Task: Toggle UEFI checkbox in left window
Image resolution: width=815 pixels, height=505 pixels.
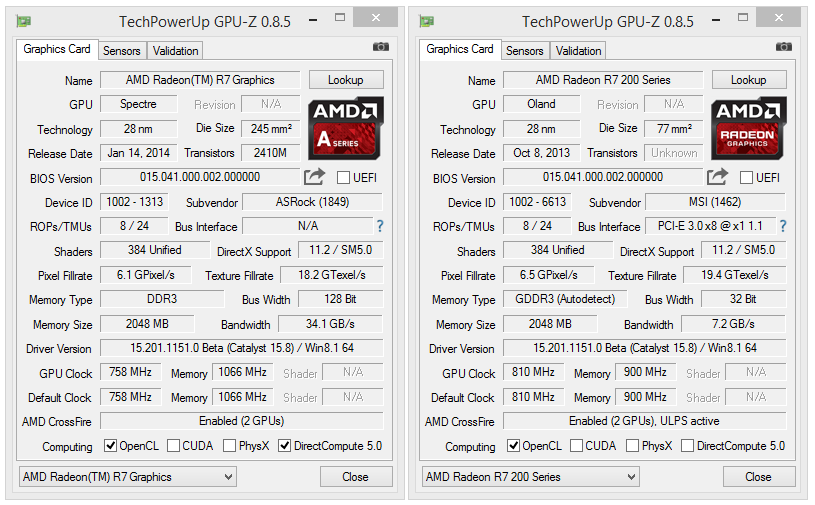Action: point(343,178)
